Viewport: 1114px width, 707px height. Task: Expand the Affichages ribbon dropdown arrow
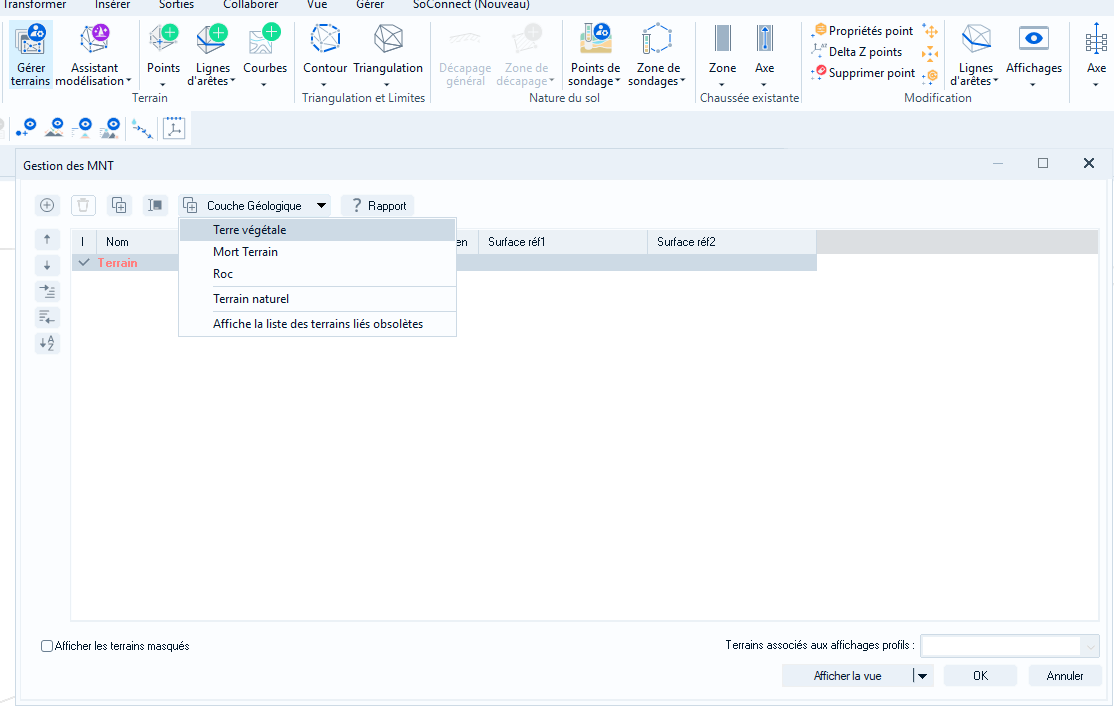[1033, 85]
